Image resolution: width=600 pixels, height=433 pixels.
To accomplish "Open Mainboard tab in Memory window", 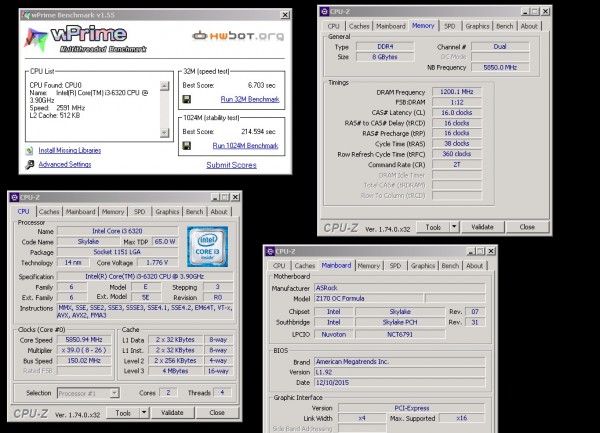I will [x=391, y=26].
